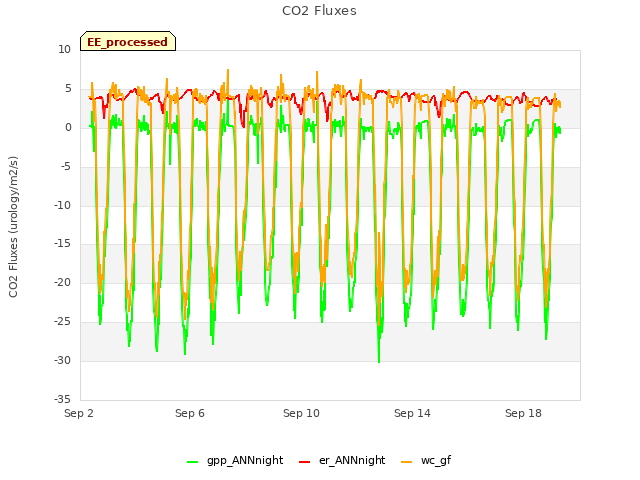
Task: Click the -30 y-axis tick label
Action: (x=62, y=360)
